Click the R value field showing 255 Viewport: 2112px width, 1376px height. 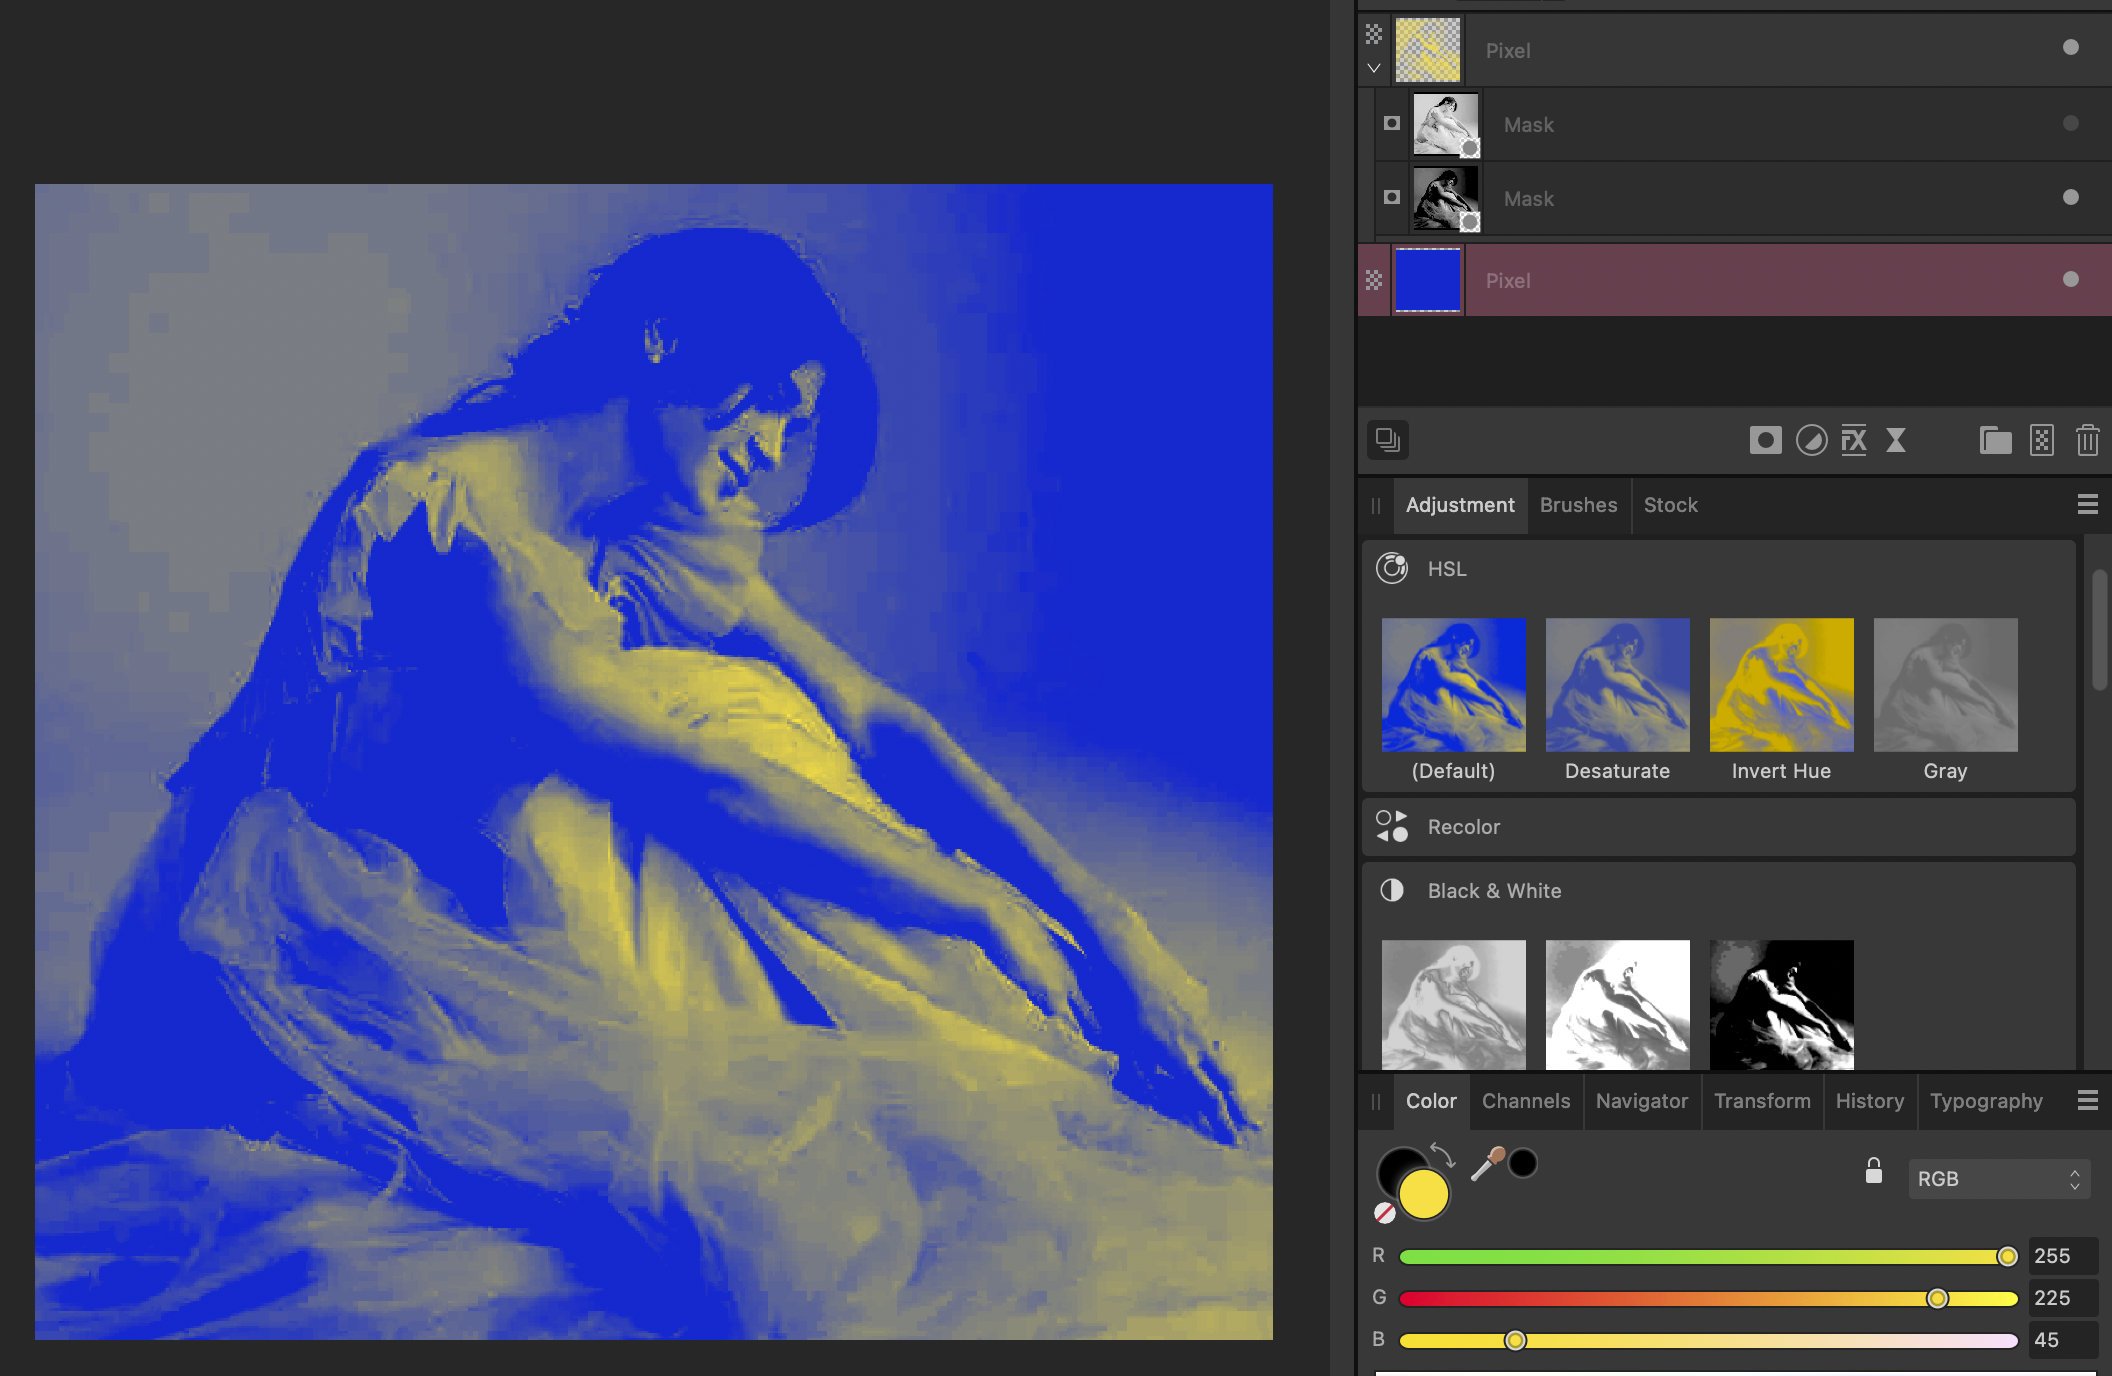click(2062, 1256)
